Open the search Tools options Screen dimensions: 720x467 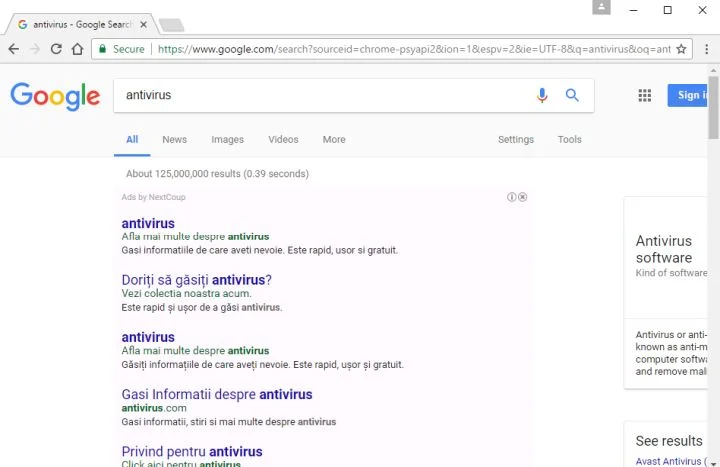569,140
